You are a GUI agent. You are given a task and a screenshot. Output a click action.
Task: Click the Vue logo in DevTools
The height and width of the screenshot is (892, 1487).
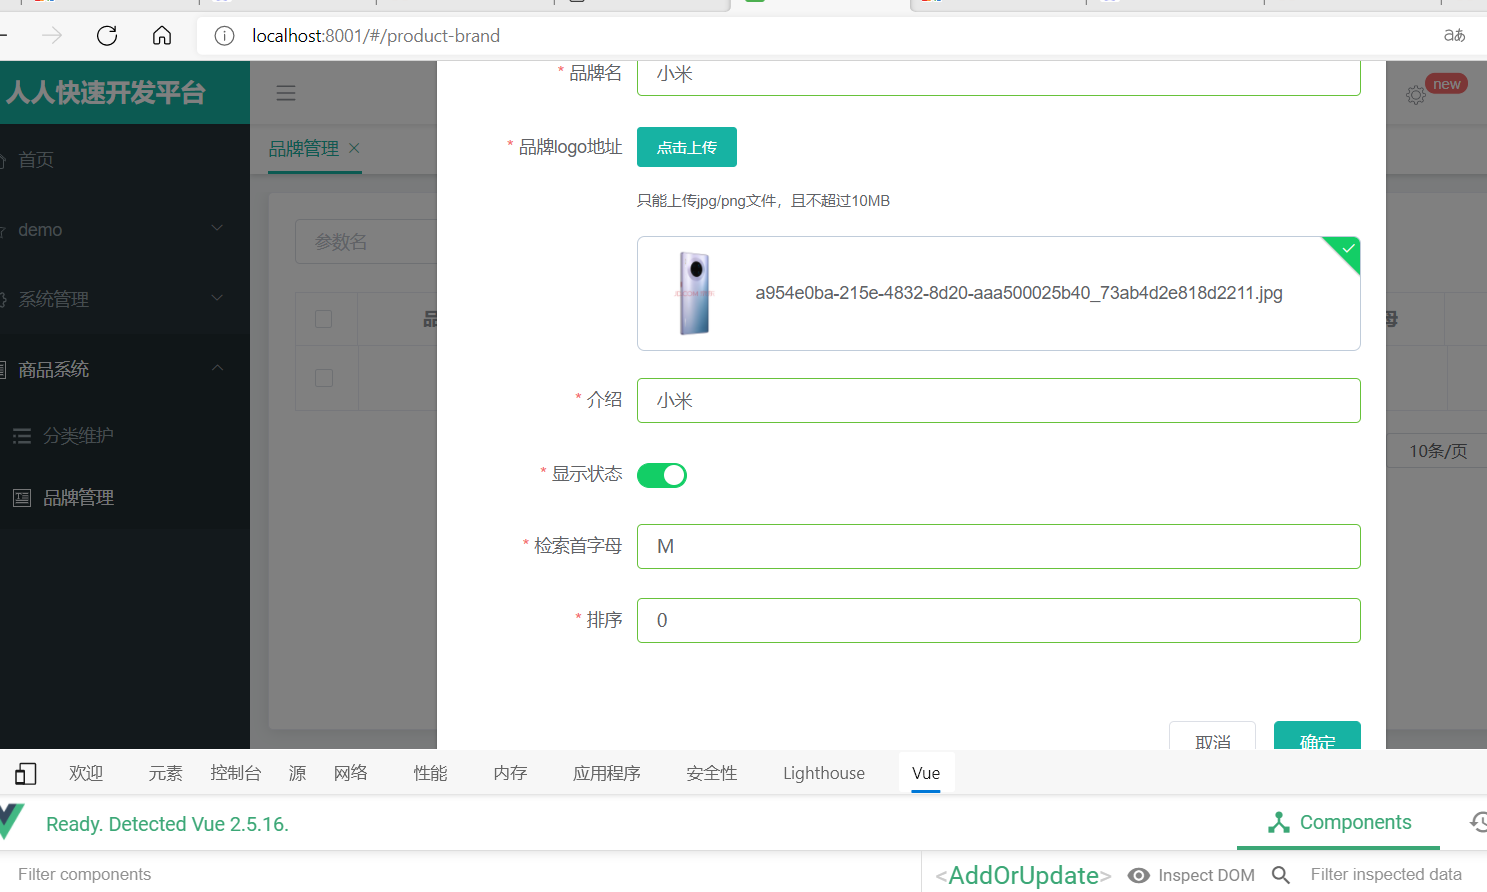(11, 822)
